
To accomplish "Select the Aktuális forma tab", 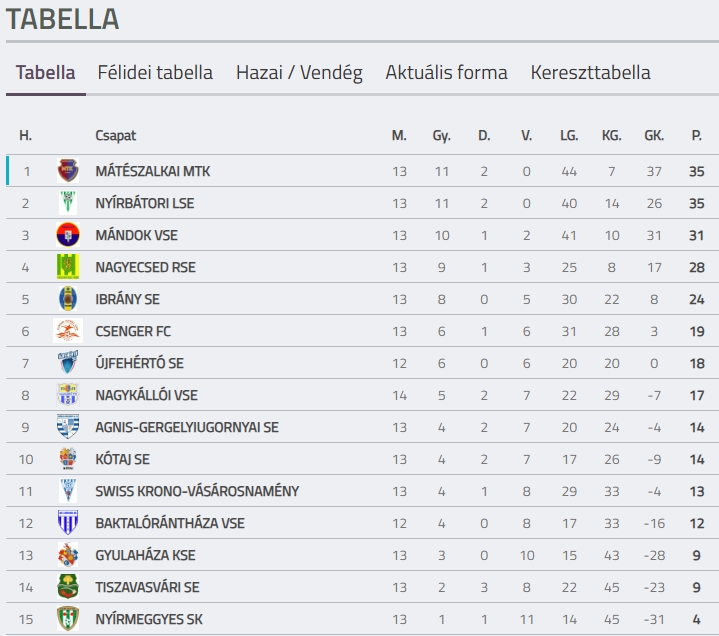I will point(446,73).
